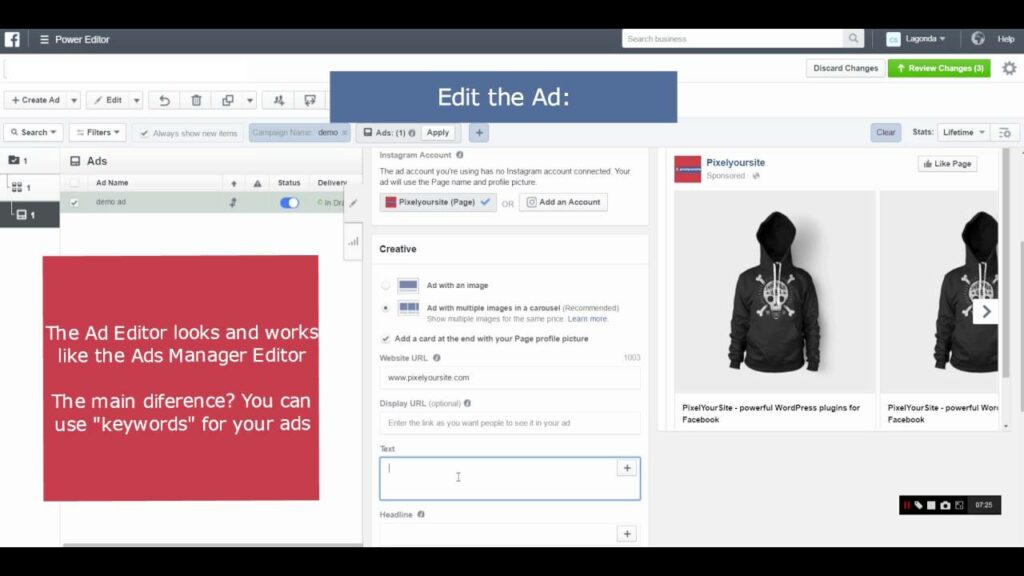This screenshot has width=1024, height=576.
Task: Click the trash delete toolbar icon
Action: point(196,100)
